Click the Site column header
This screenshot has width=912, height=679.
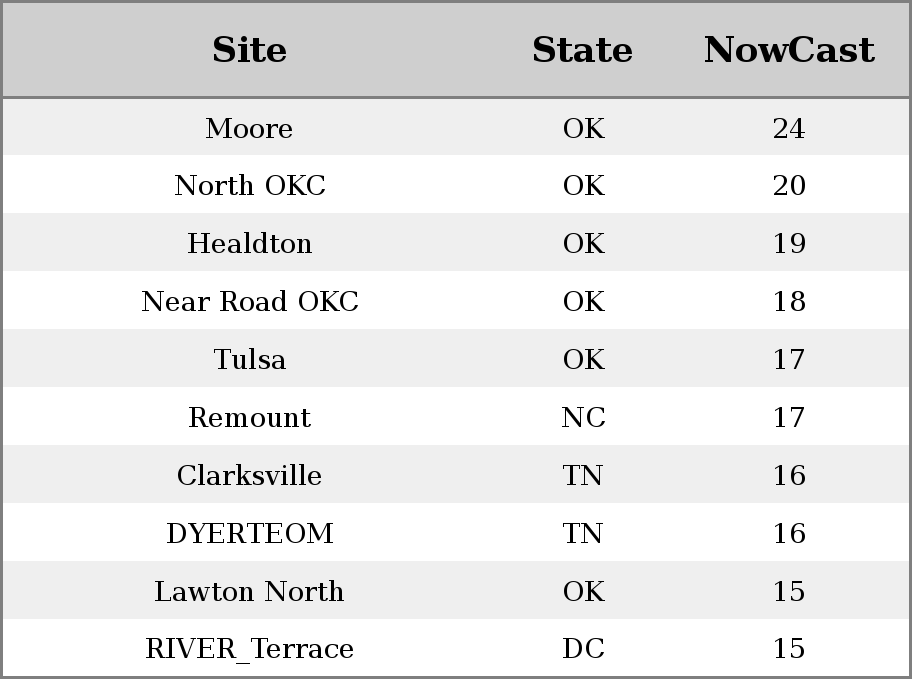pos(249,50)
